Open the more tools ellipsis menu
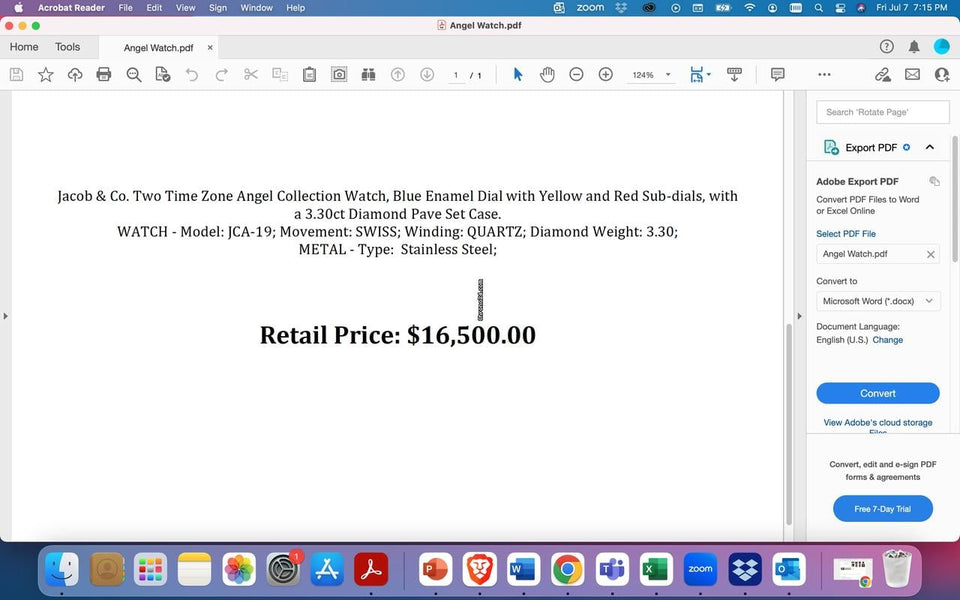 pos(824,75)
